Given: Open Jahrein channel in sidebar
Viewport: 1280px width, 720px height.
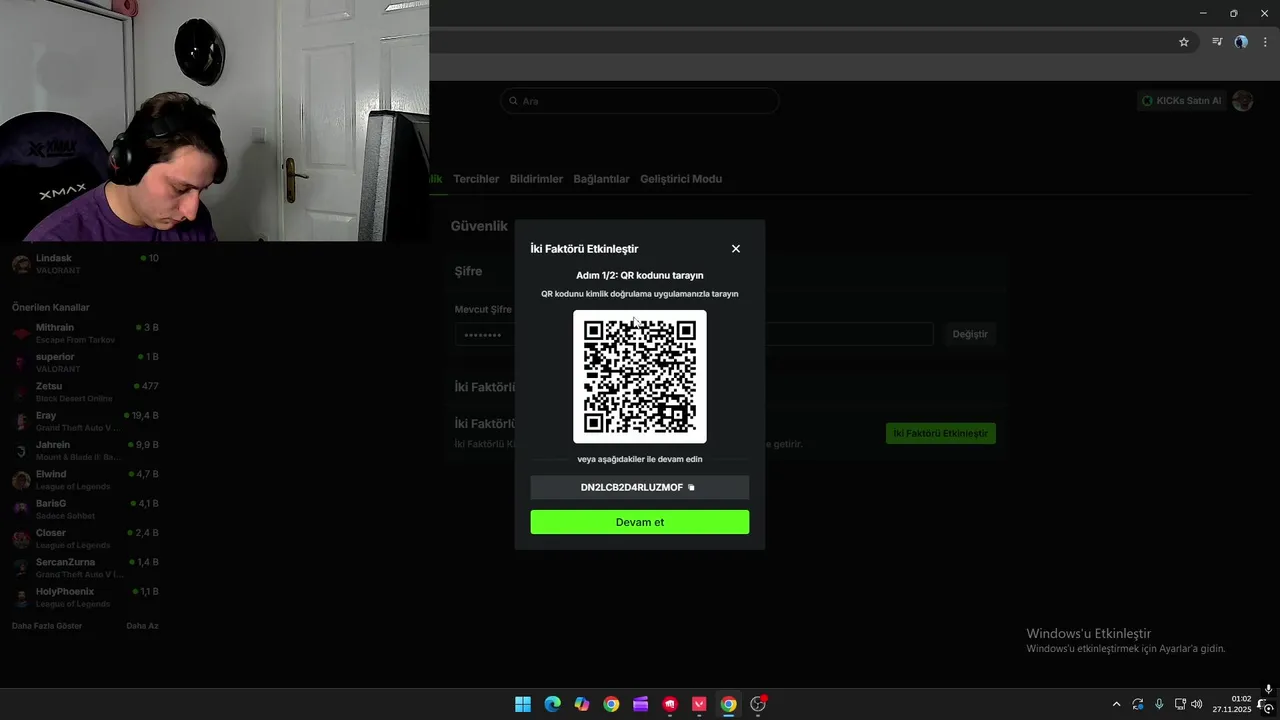Looking at the screenshot, I should [x=85, y=450].
